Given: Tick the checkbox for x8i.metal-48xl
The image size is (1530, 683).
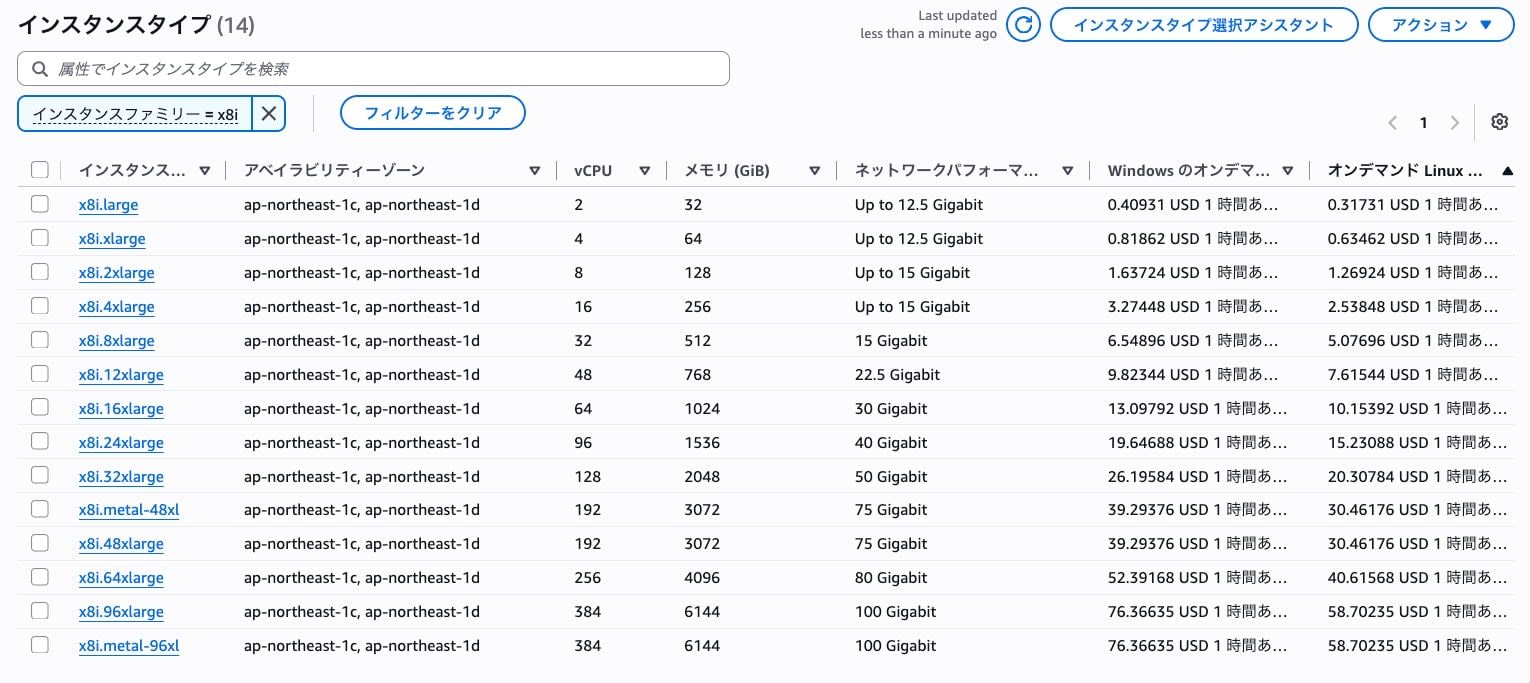Looking at the screenshot, I should (x=39, y=509).
